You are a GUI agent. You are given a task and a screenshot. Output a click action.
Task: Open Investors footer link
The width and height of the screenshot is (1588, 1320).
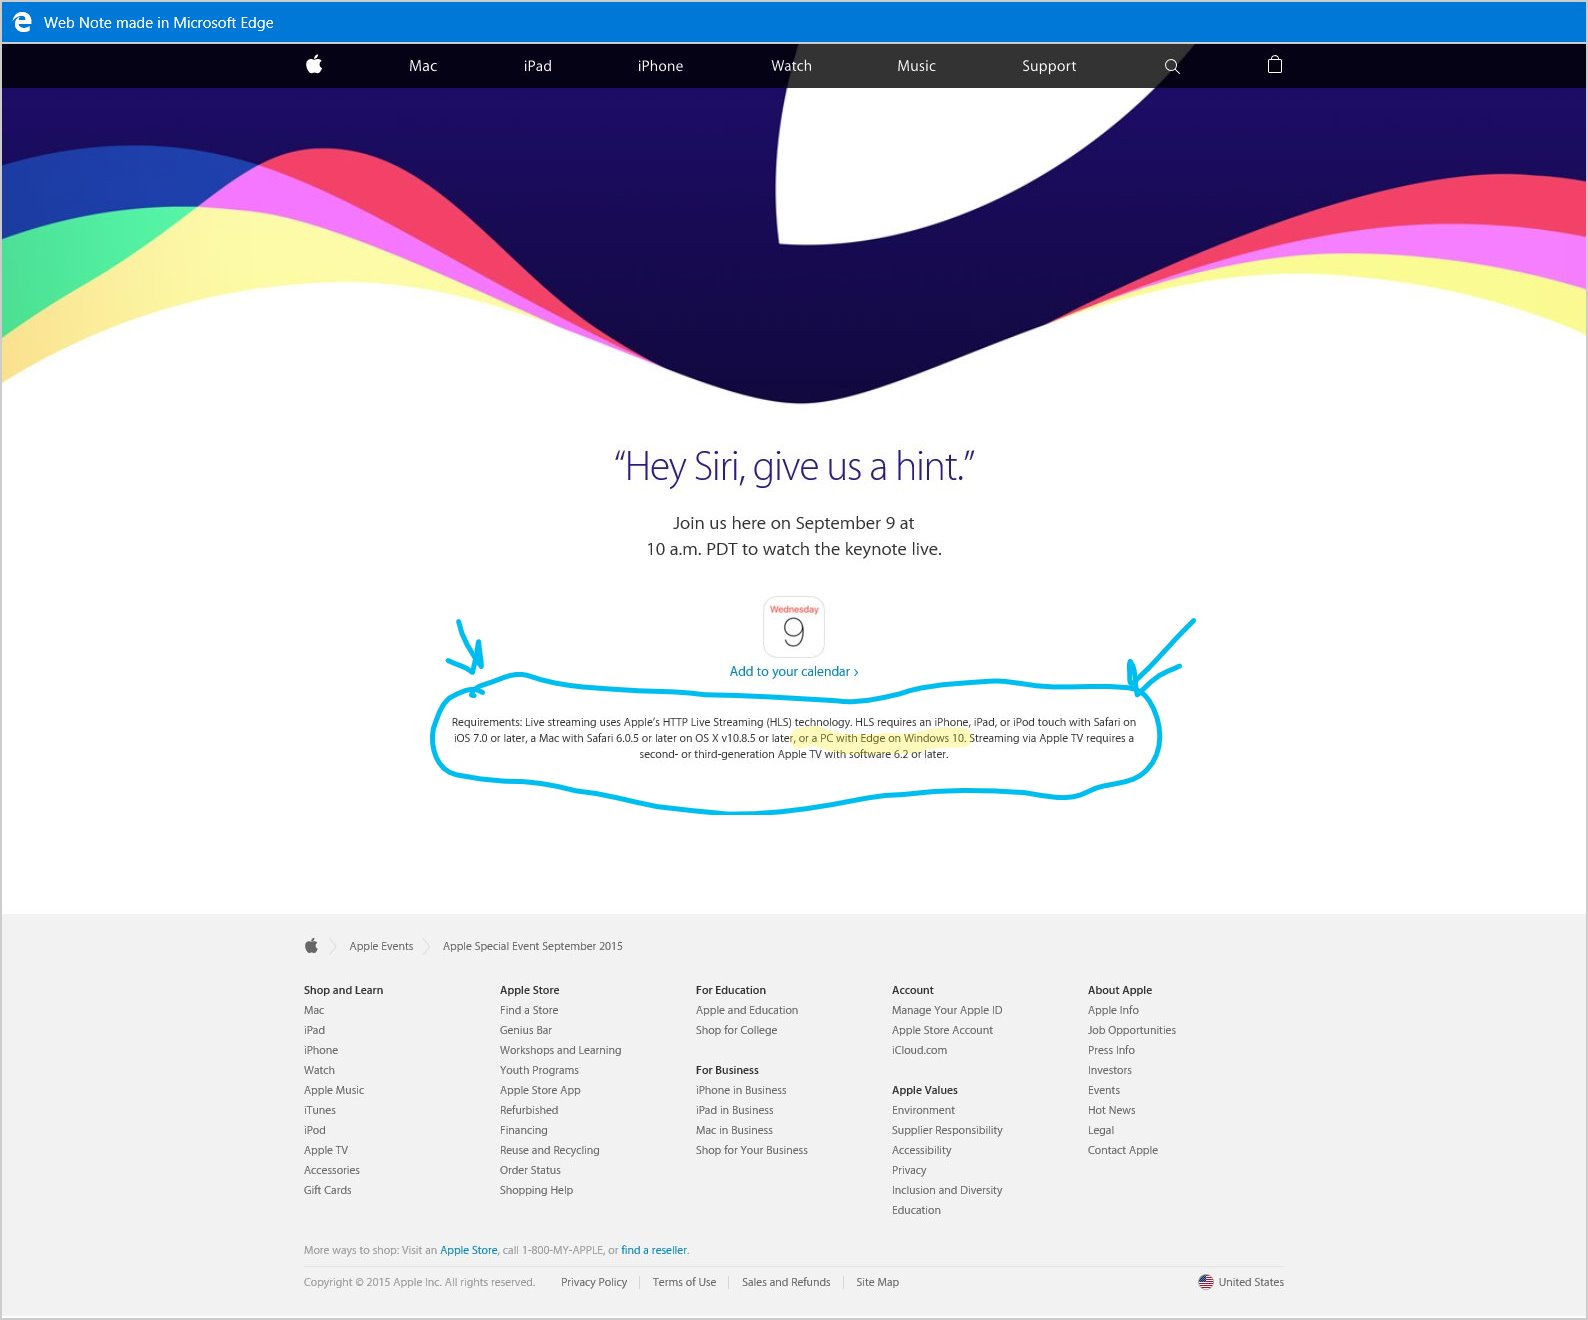(1110, 1070)
